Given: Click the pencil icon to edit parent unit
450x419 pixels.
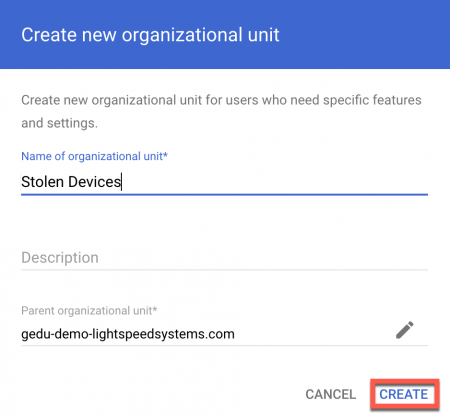Looking at the screenshot, I should click(x=405, y=330).
